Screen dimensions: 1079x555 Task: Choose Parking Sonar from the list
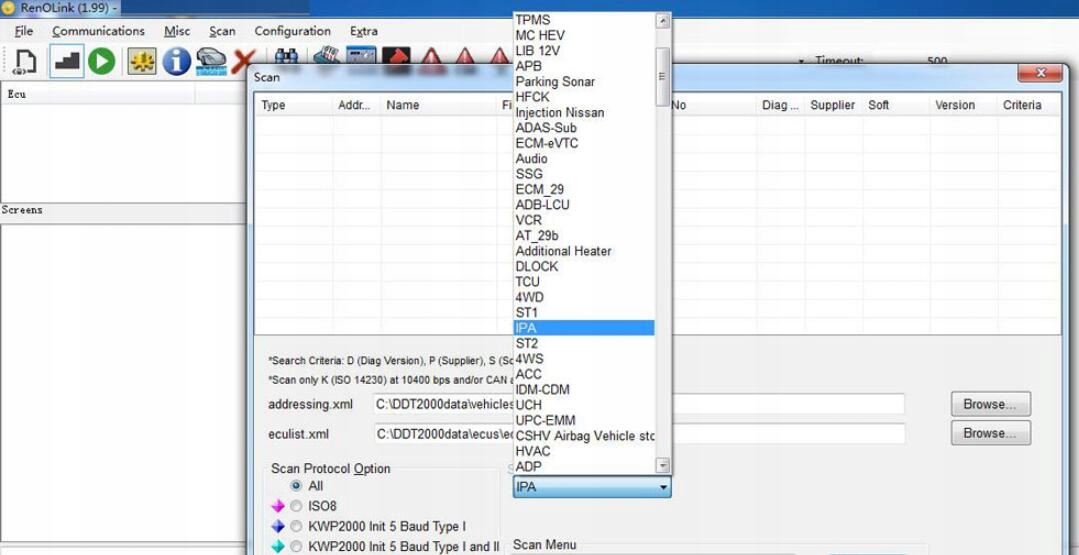[x=584, y=82]
